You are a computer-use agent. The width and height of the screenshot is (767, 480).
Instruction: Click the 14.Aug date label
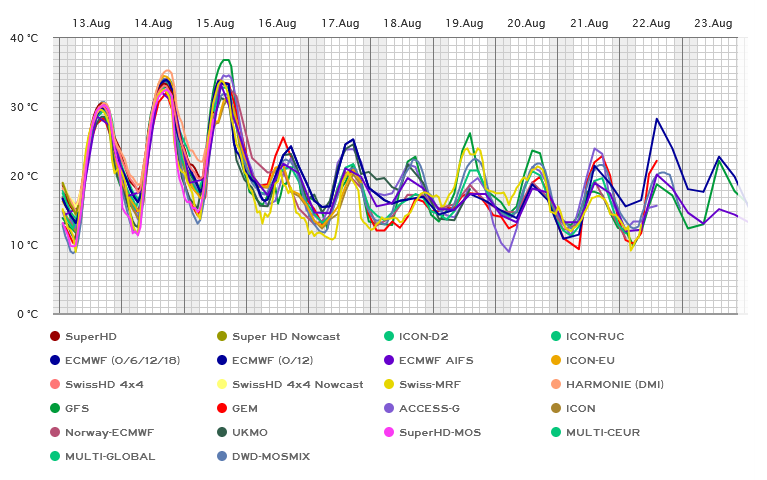tap(153, 23)
